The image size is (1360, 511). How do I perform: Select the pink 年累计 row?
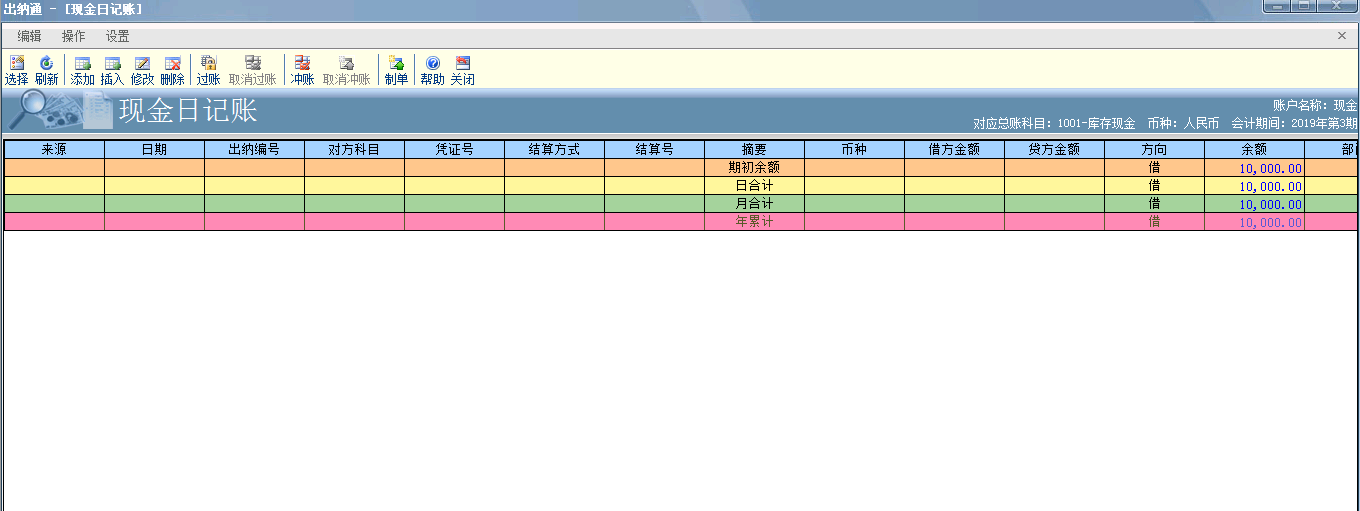point(754,222)
